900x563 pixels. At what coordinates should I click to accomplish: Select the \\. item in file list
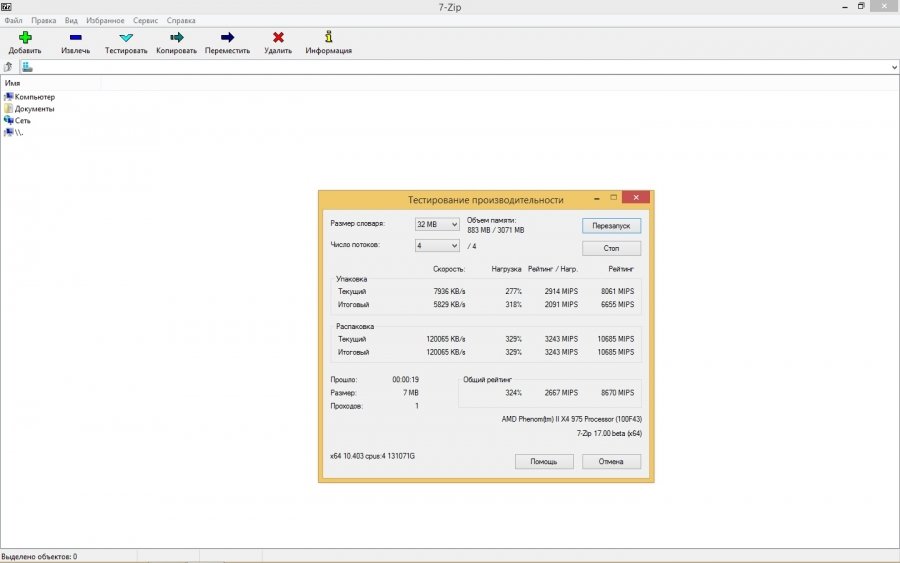tap(14, 133)
